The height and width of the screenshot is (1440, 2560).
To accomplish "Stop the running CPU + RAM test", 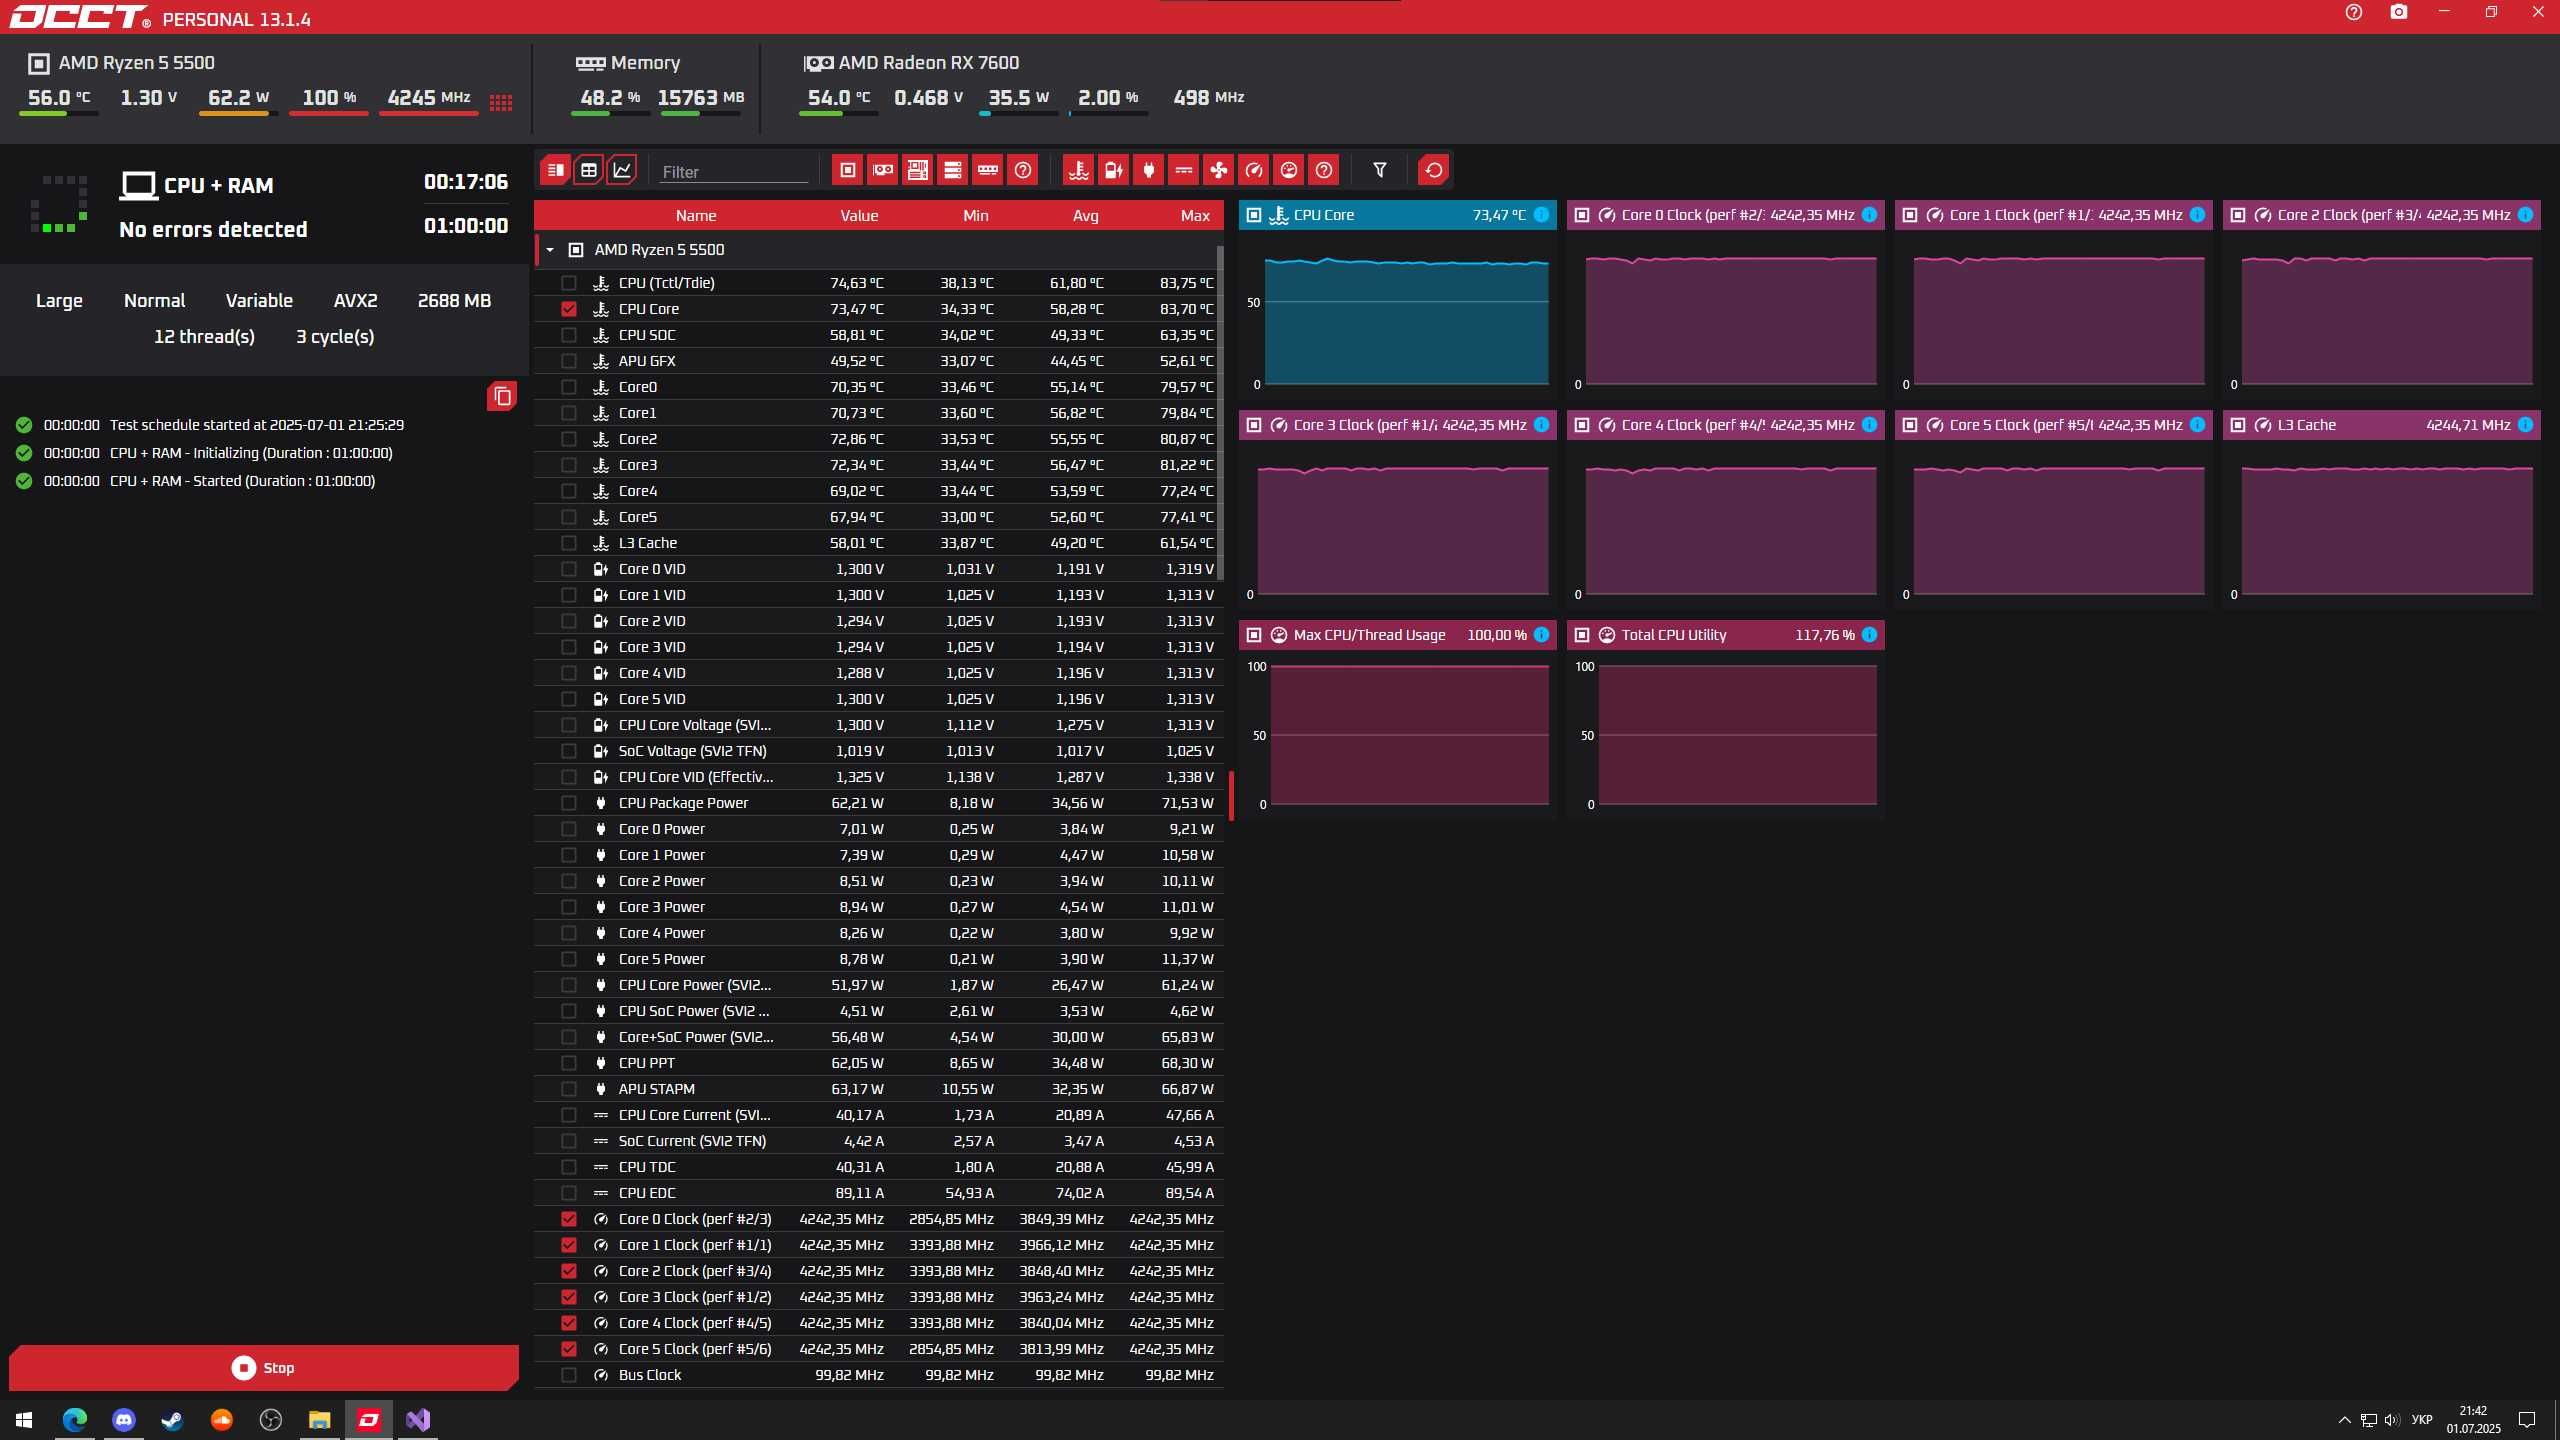I will click(x=264, y=1368).
